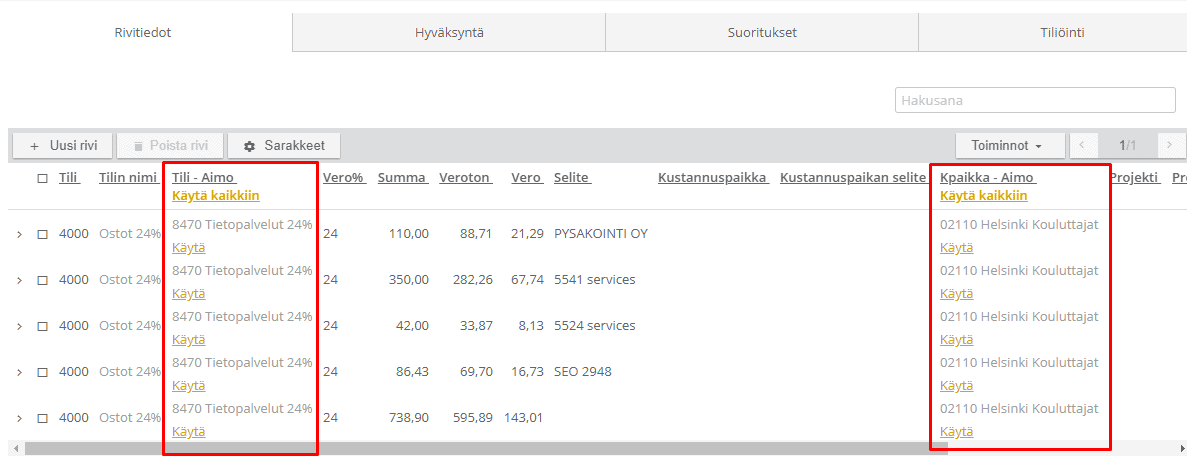The image size is (1187, 456).
Task: Click the Hakusana search field
Action: [x=1034, y=100]
